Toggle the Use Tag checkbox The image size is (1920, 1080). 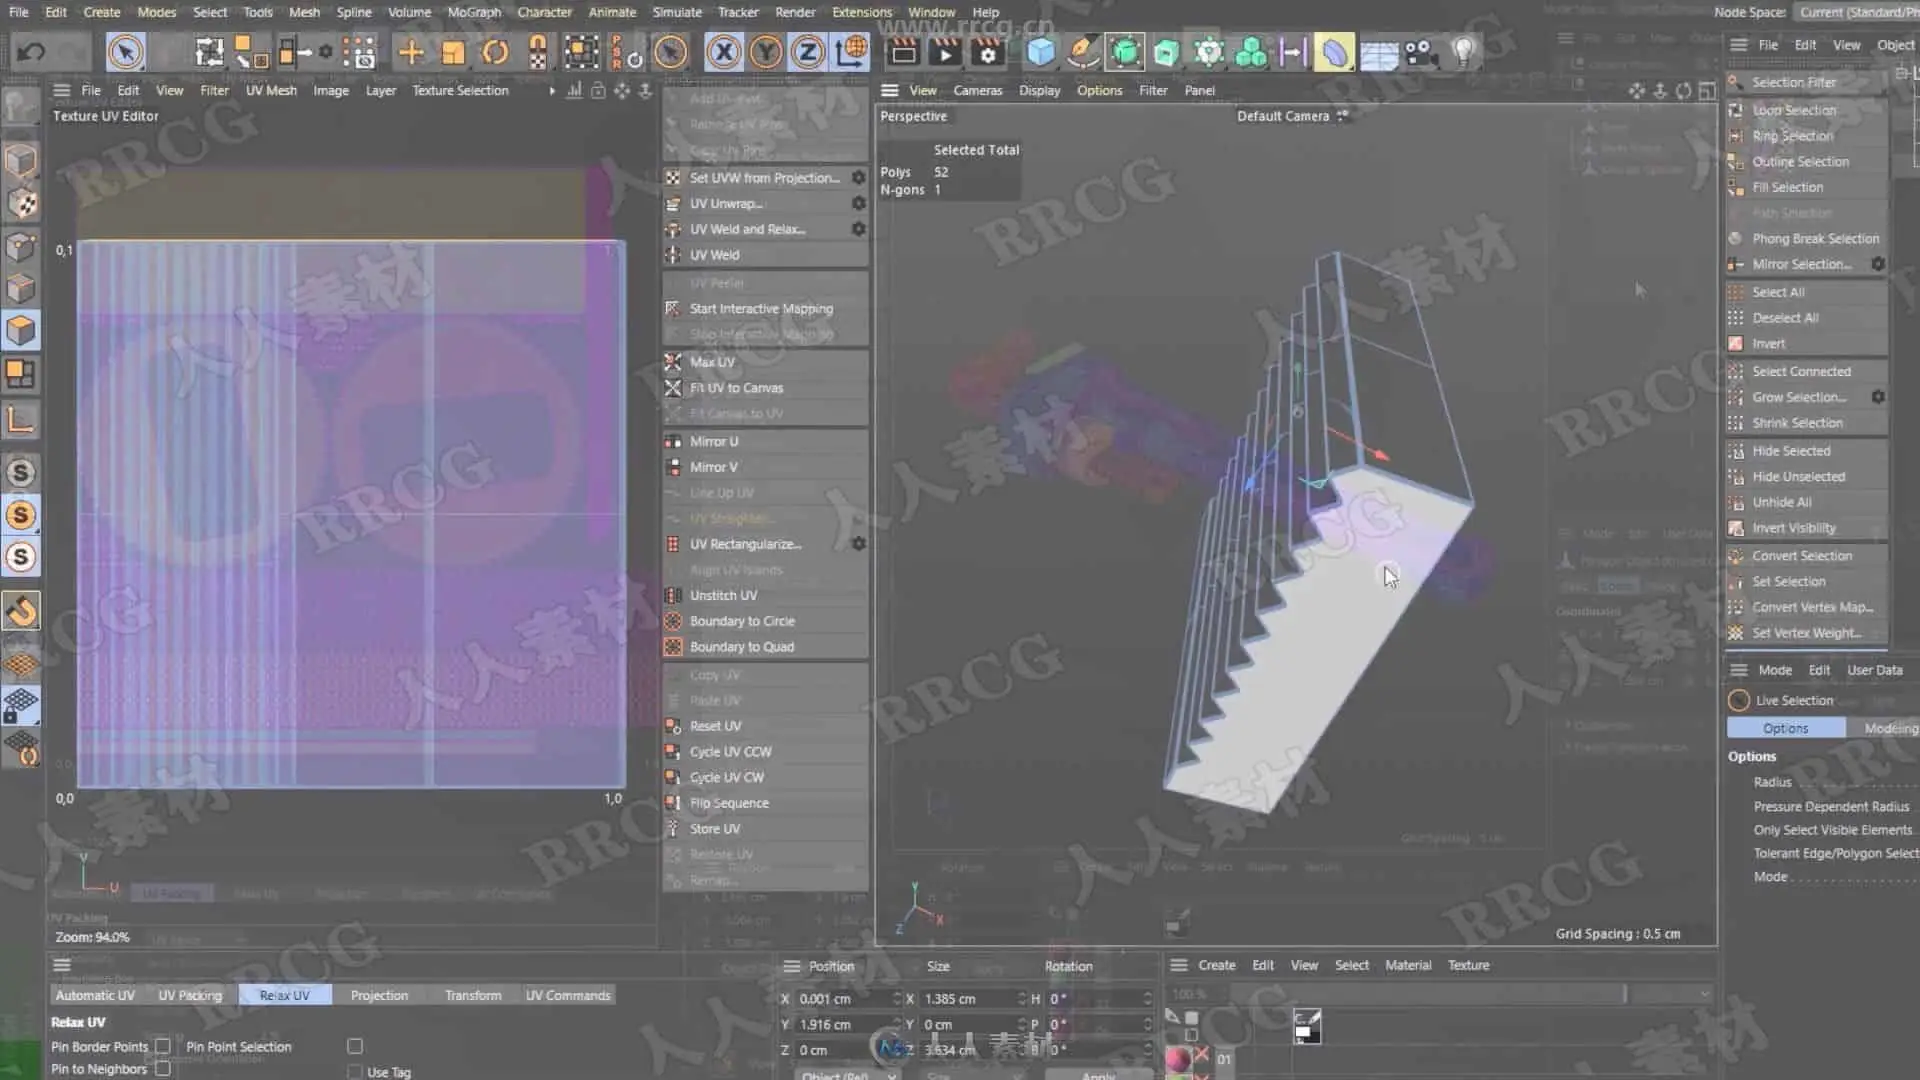click(x=355, y=1072)
